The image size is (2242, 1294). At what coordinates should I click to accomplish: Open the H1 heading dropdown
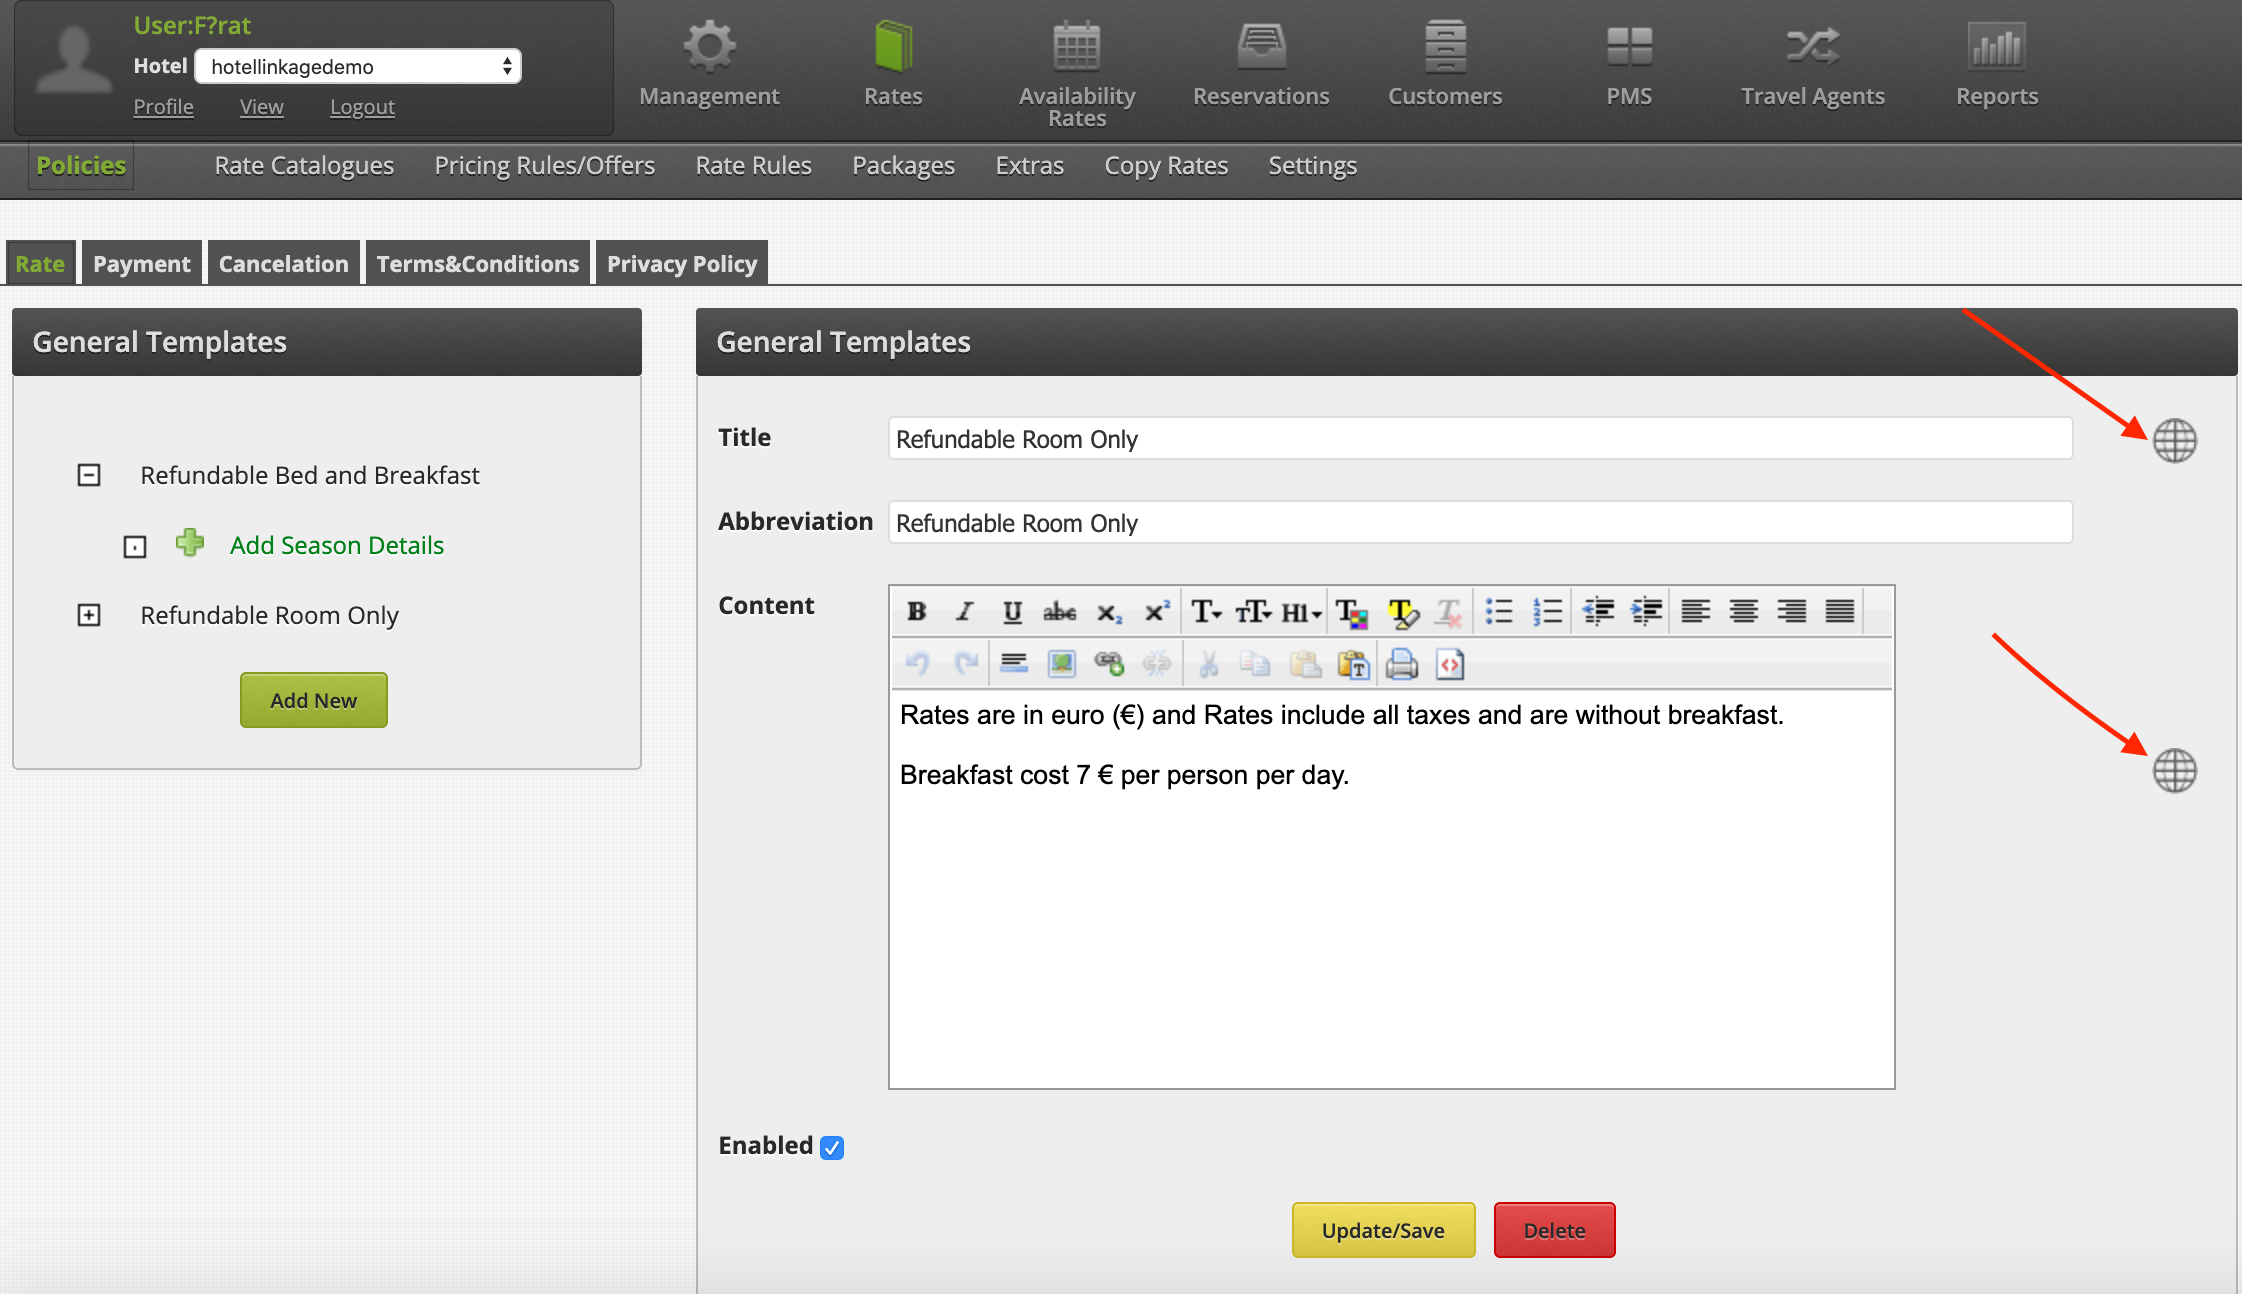click(x=1302, y=612)
